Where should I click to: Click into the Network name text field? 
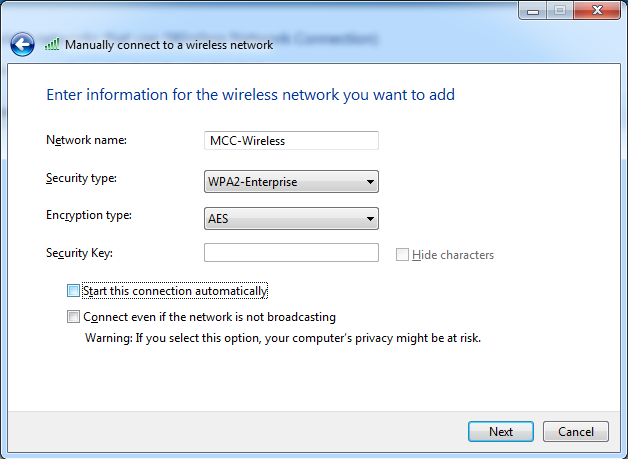290,141
